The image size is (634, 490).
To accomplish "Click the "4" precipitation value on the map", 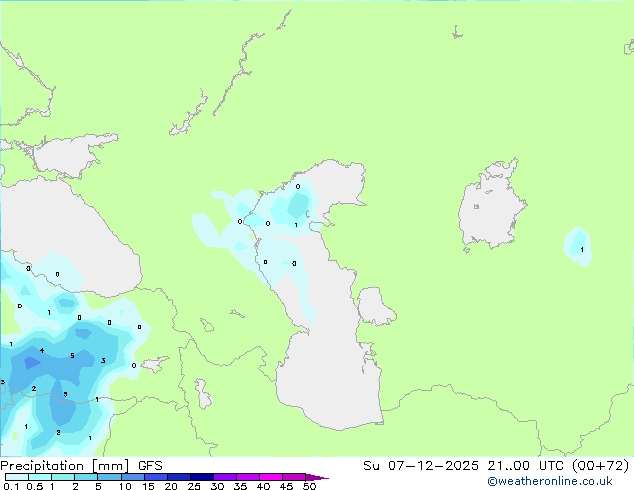I will pos(42,351).
